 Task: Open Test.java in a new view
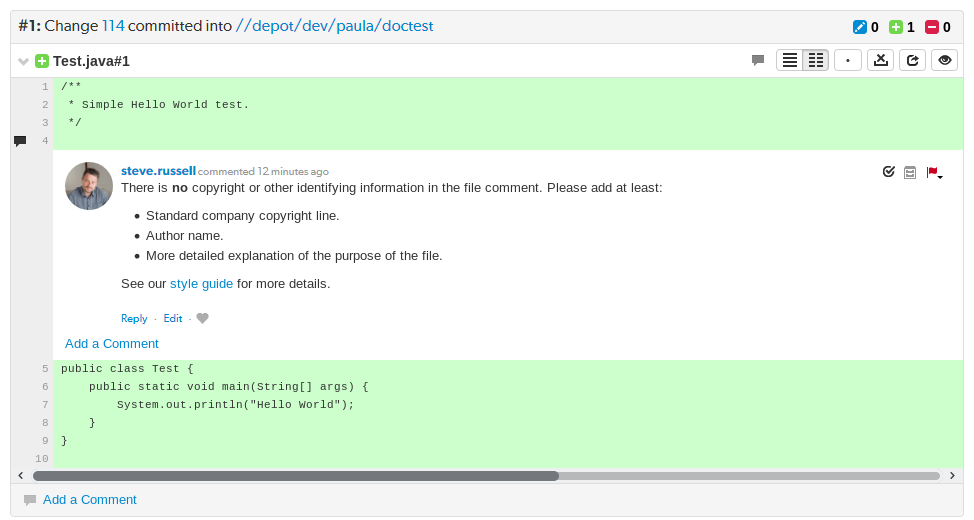click(x=912, y=61)
